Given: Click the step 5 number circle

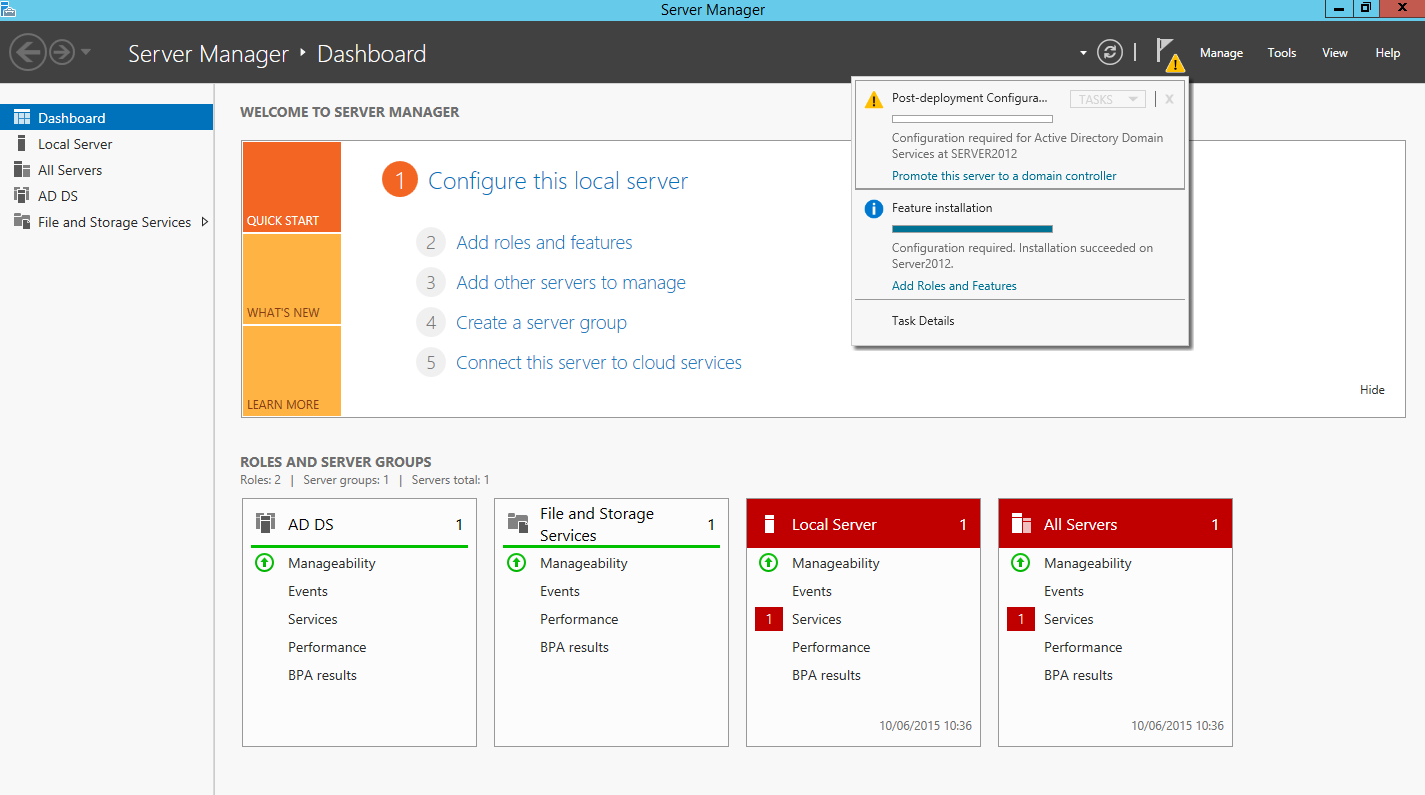Looking at the screenshot, I should point(431,363).
